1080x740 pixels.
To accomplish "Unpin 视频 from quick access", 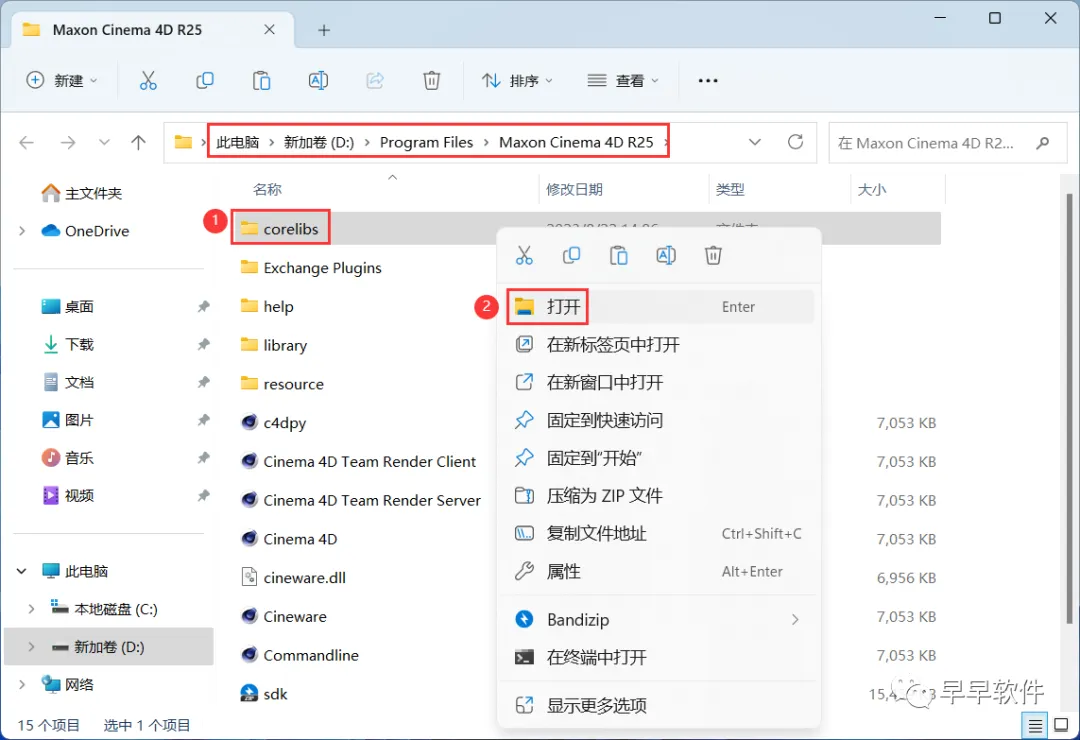I will point(203,495).
